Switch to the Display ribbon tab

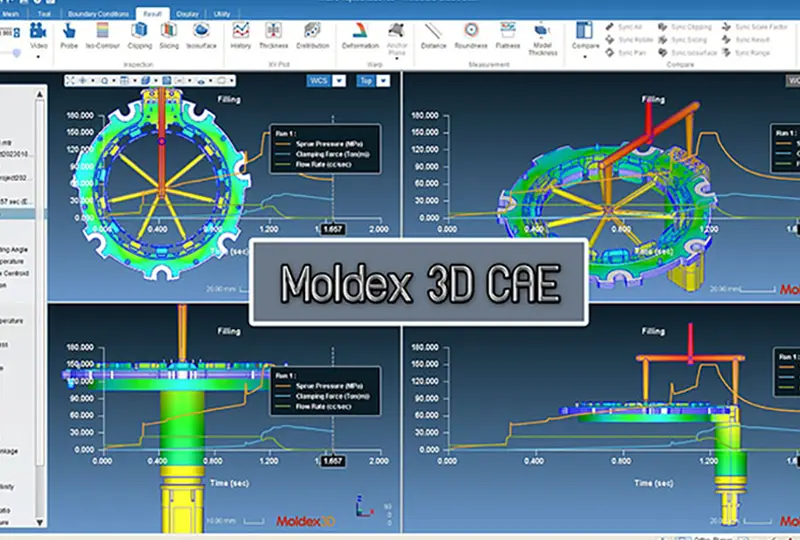[187, 14]
